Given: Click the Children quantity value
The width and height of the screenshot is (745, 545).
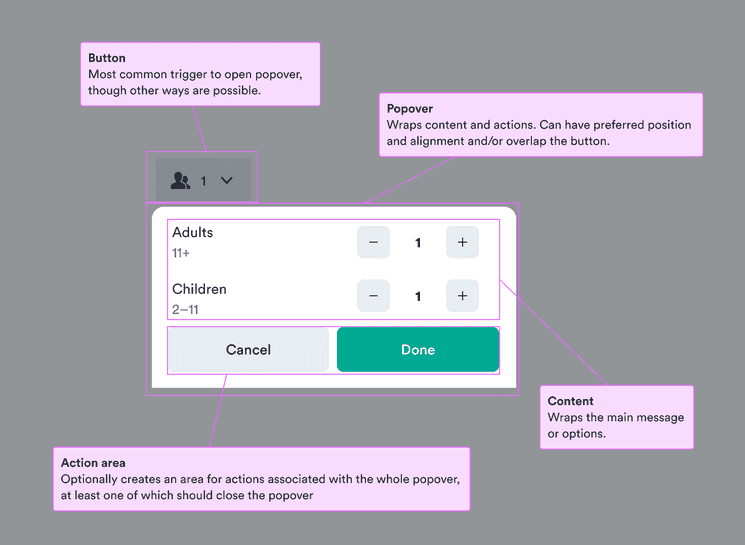Looking at the screenshot, I should tap(418, 297).
